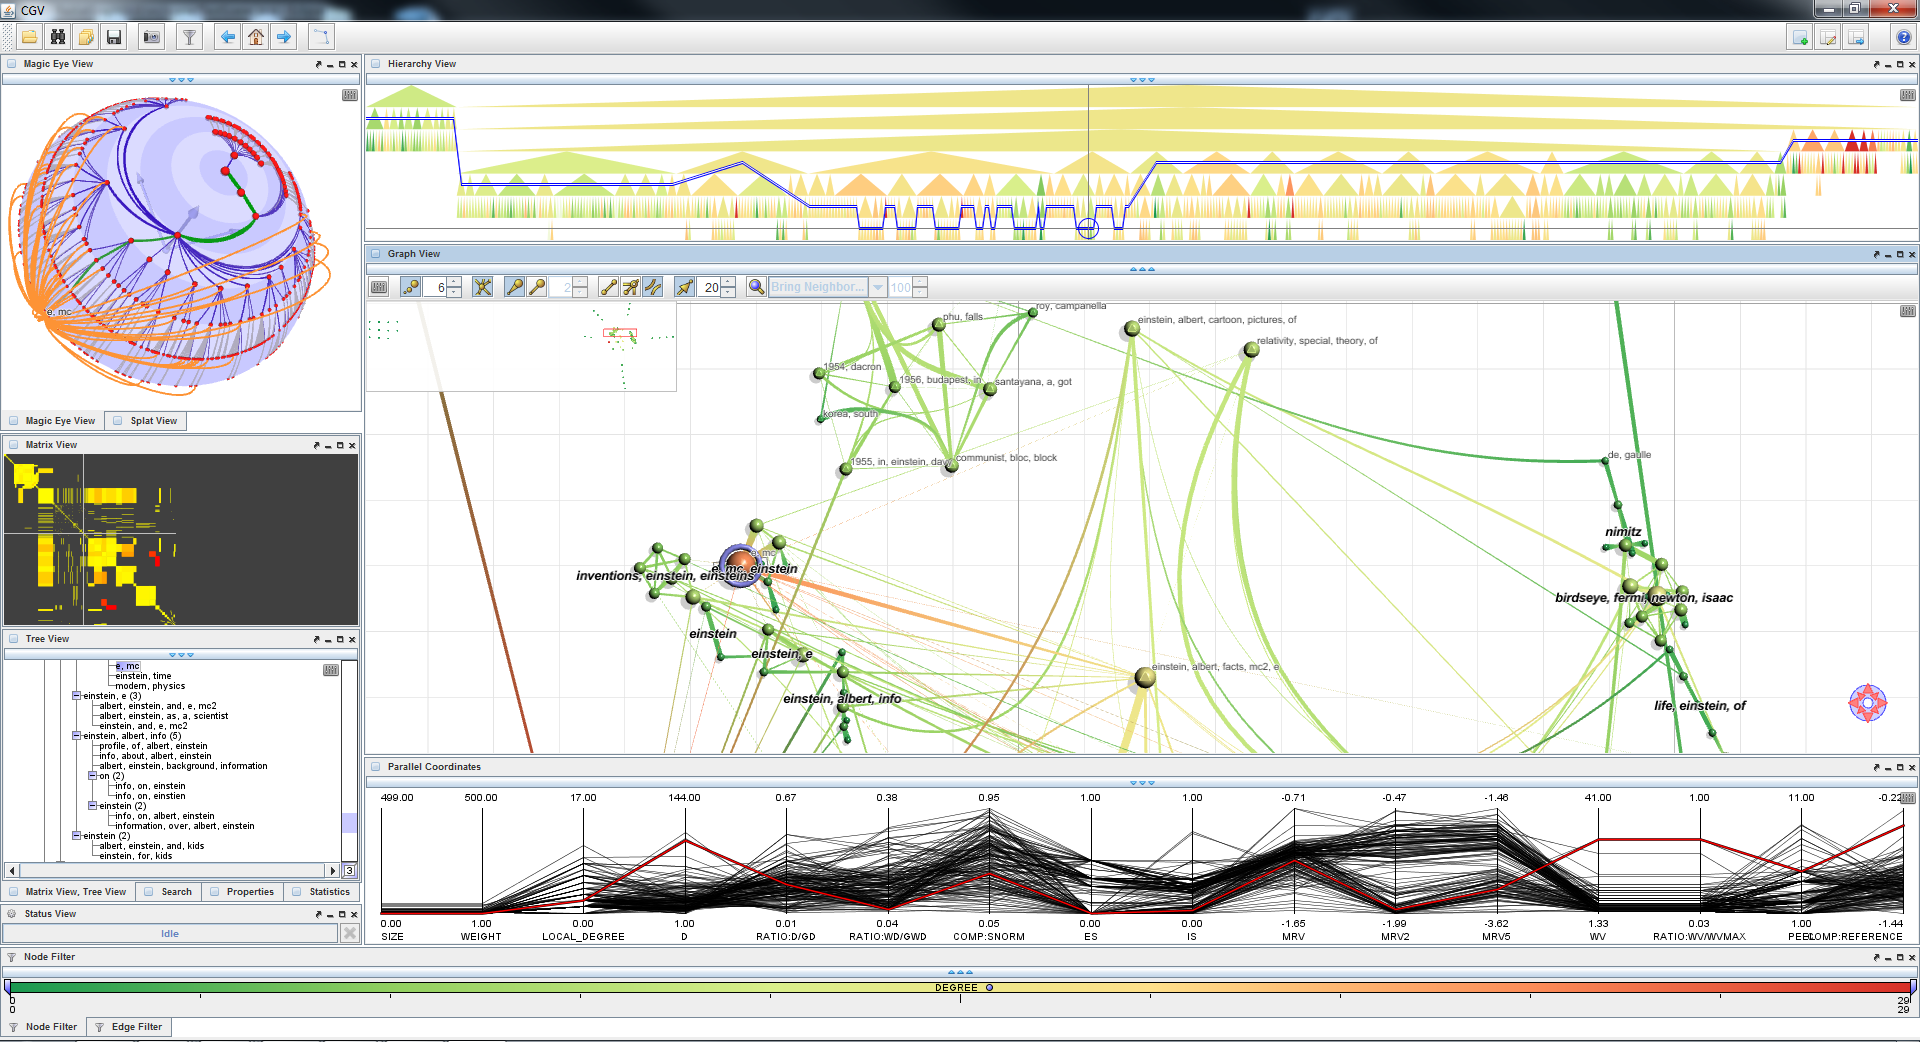The width and height of the screenshot is (1920, 1042).
Task: Click the home icon in the main toolbar
Action: pyautogui.click(x=256, y=37)
